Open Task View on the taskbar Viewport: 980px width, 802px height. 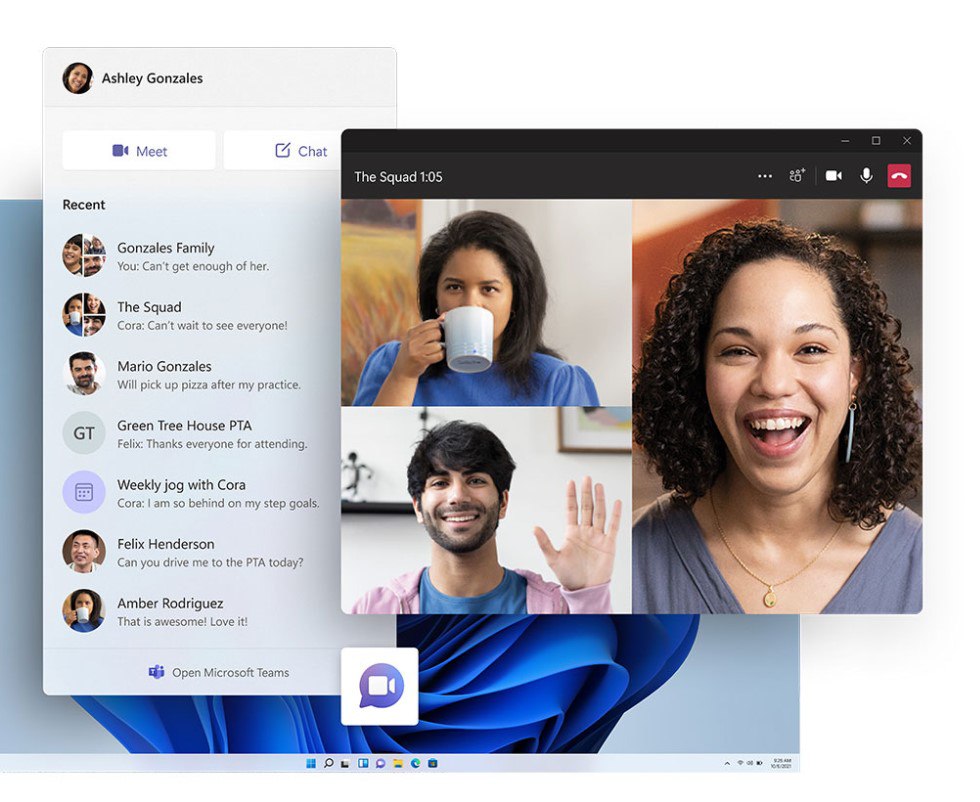[x=345, y=763]
